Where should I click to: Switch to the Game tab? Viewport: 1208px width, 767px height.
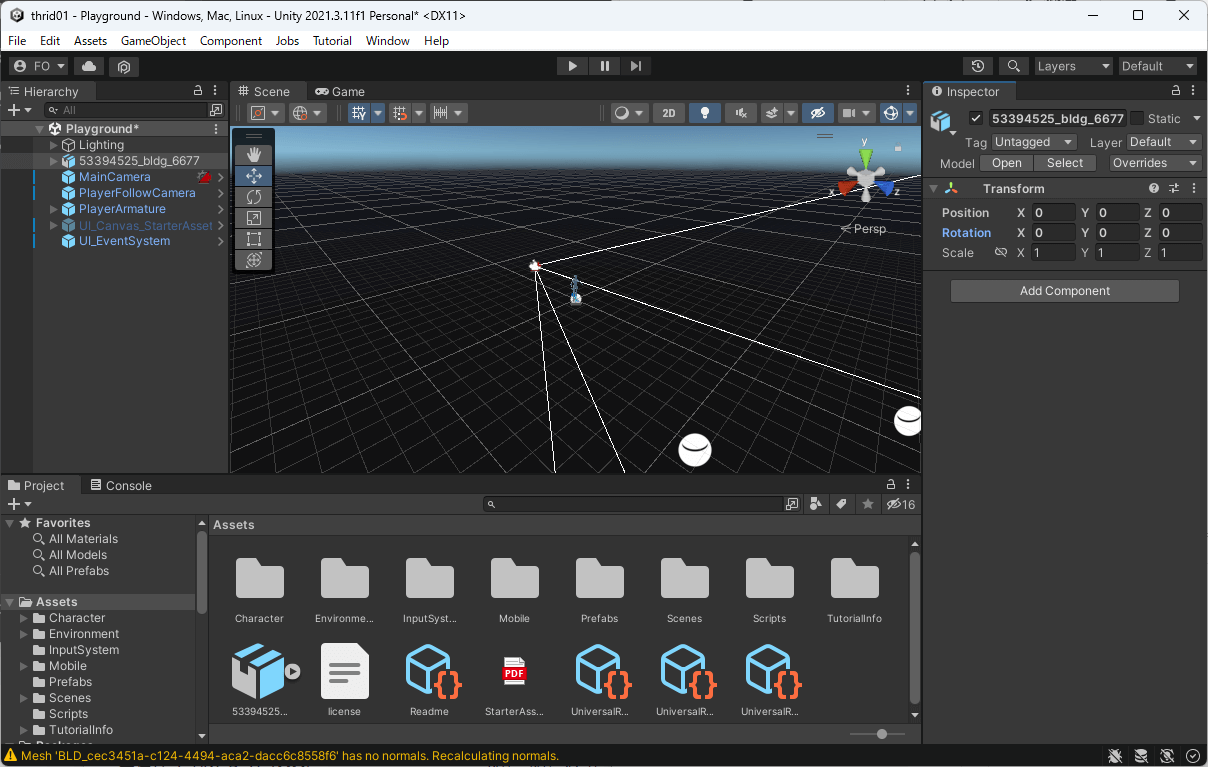coord(340,91)
